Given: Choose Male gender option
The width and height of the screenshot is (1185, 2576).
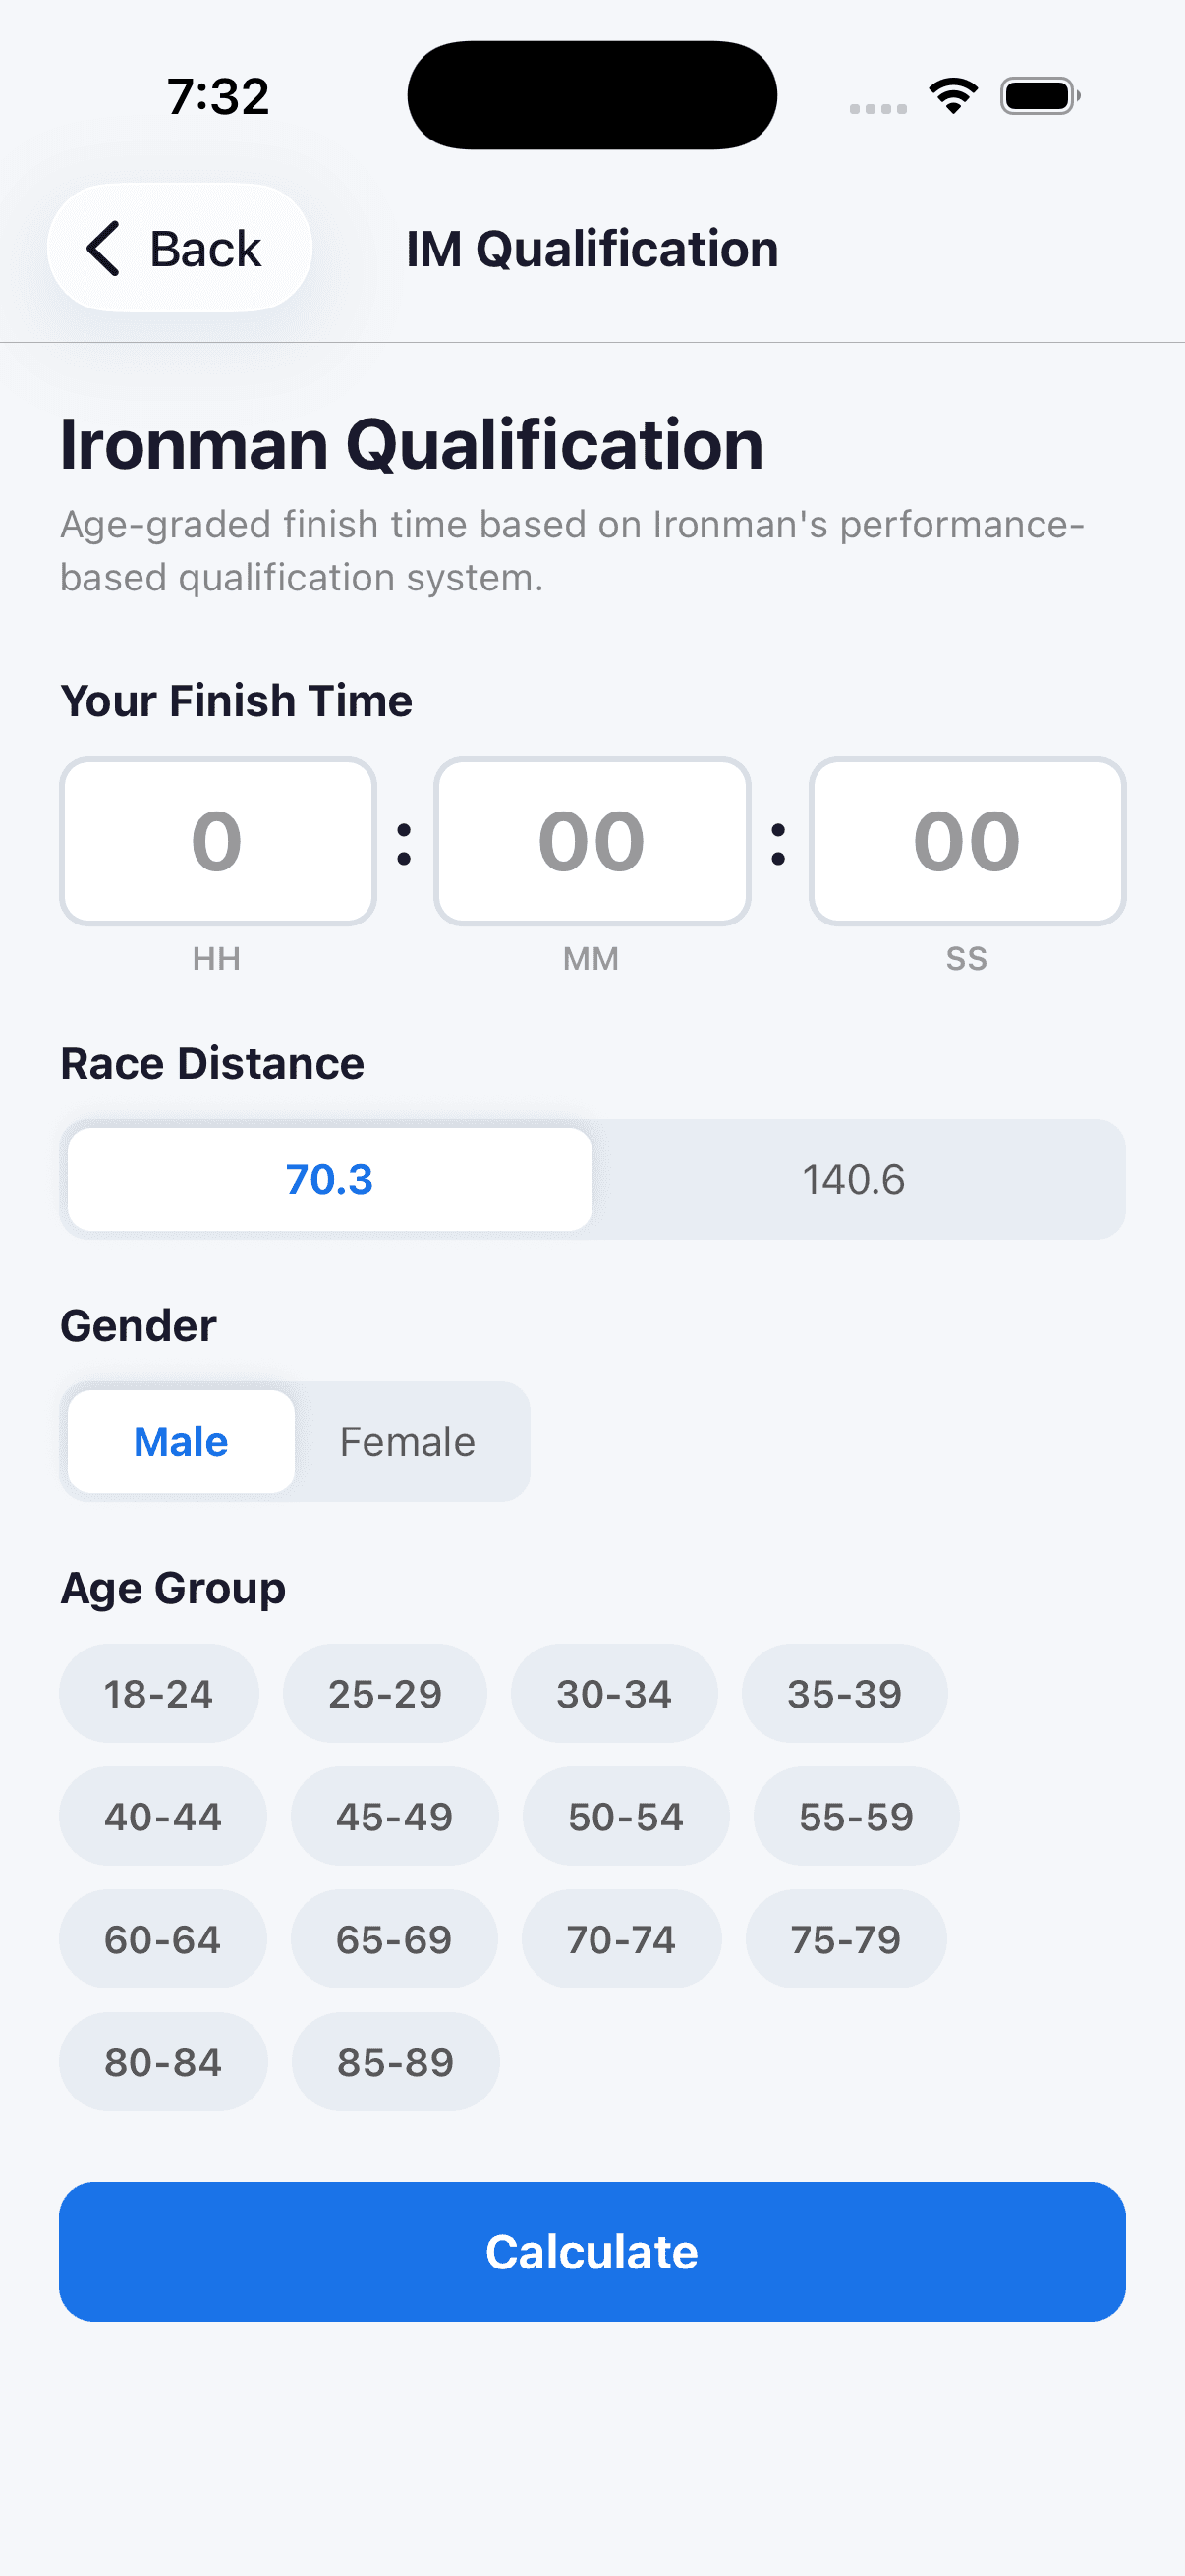Looking at the screenshot, I should click(181, 1441).
